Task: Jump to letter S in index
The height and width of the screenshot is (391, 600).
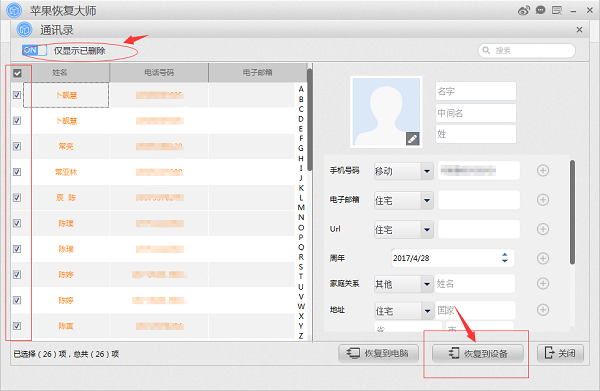Action: pyautogui.click(x=301, y=267)
